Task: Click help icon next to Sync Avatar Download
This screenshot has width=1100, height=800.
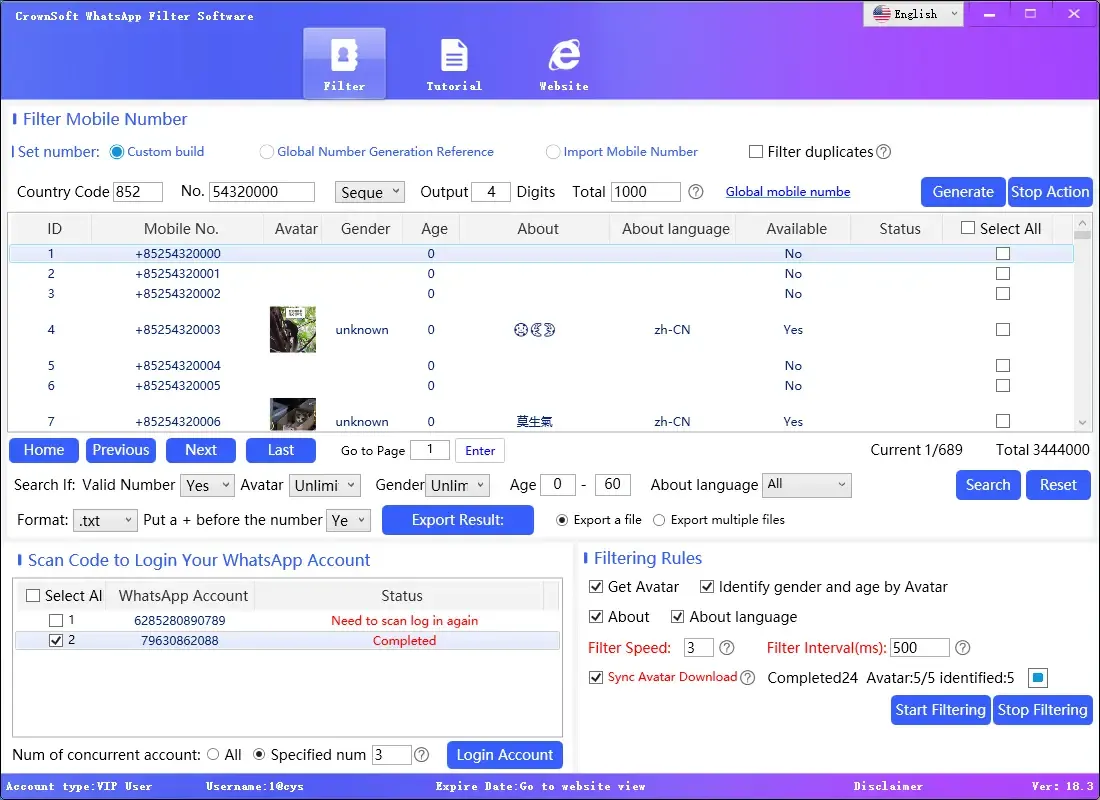Action: coord(747,678)
